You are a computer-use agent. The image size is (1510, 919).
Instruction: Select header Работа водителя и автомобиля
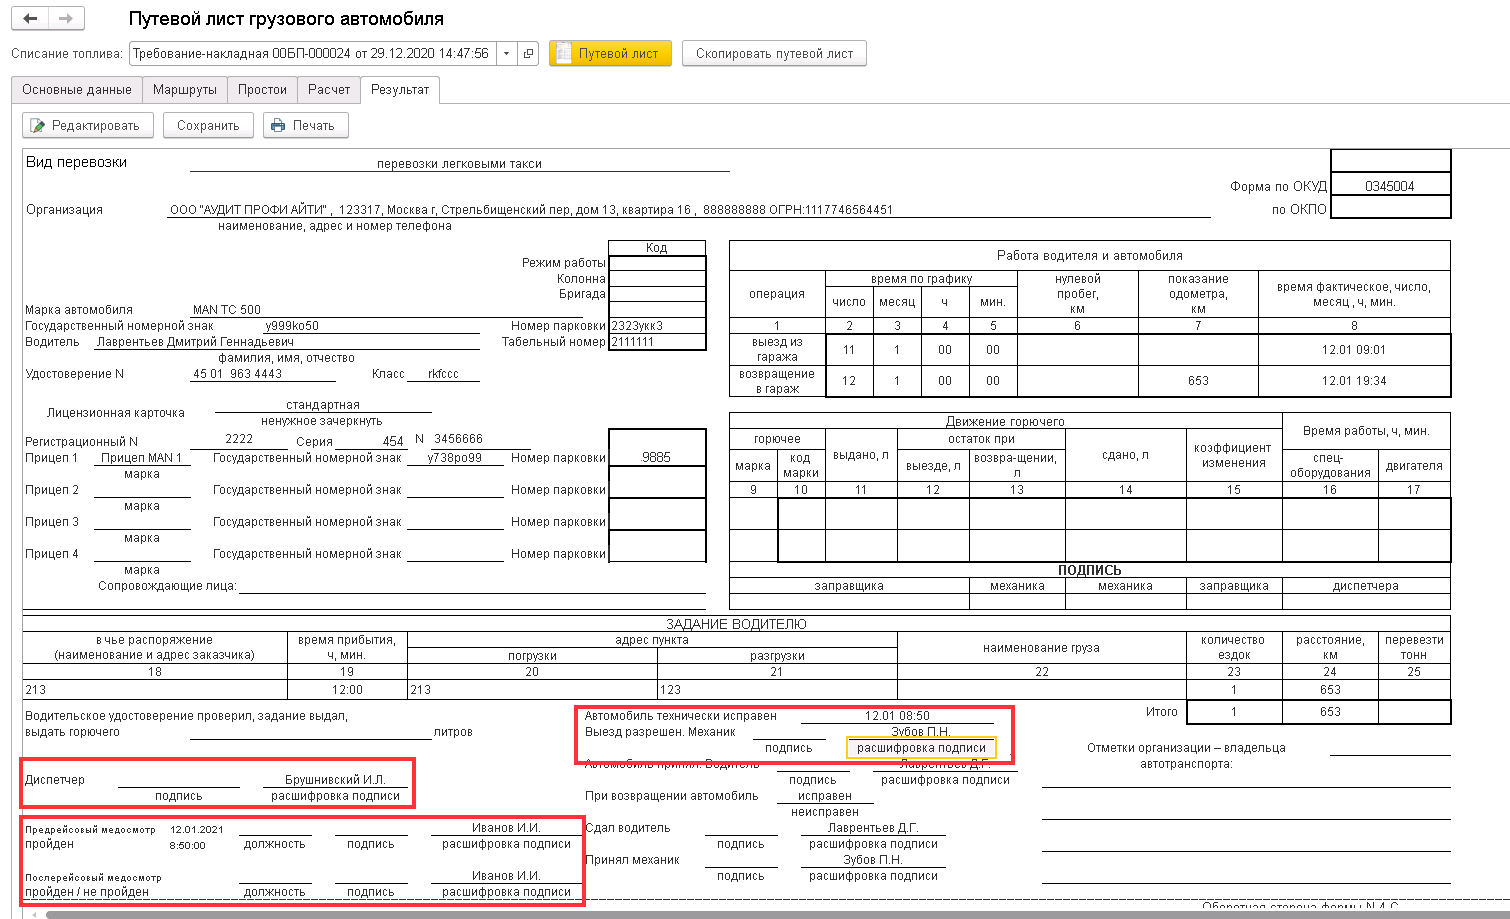click(x=1090, y=256)
